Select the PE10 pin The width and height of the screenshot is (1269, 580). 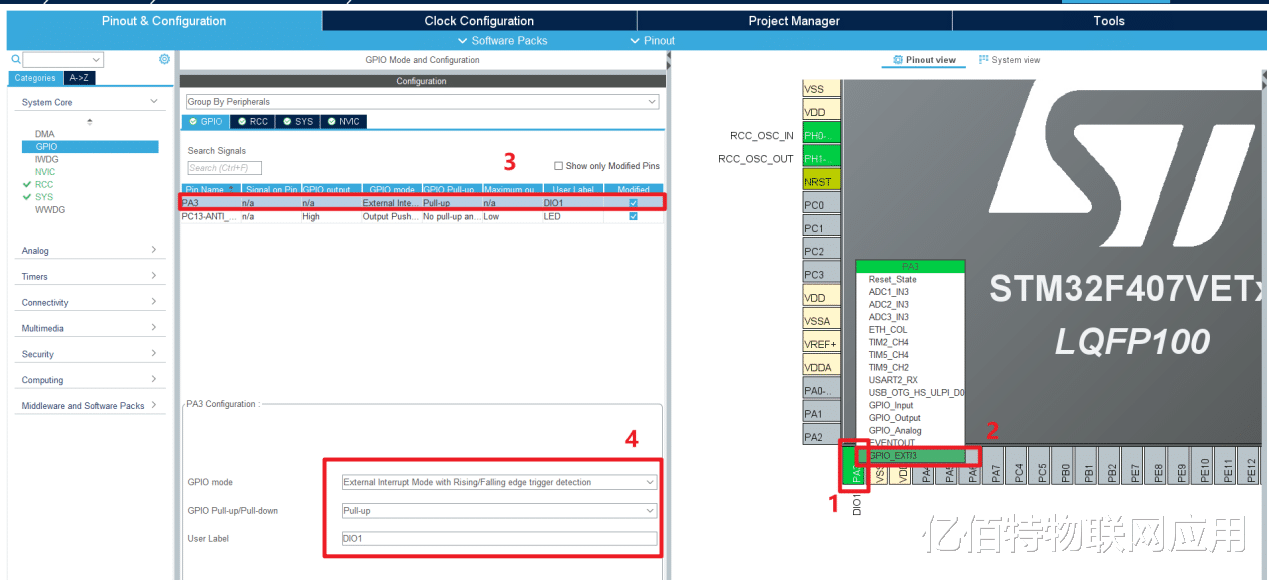click(x=1205, y=467)
